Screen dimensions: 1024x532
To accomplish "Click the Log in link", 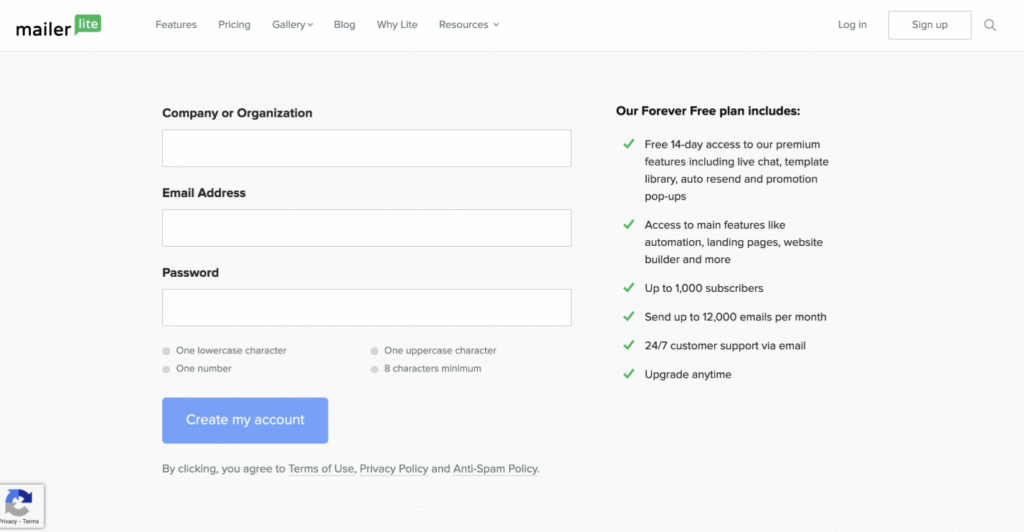I will click(x=852, y=25).
